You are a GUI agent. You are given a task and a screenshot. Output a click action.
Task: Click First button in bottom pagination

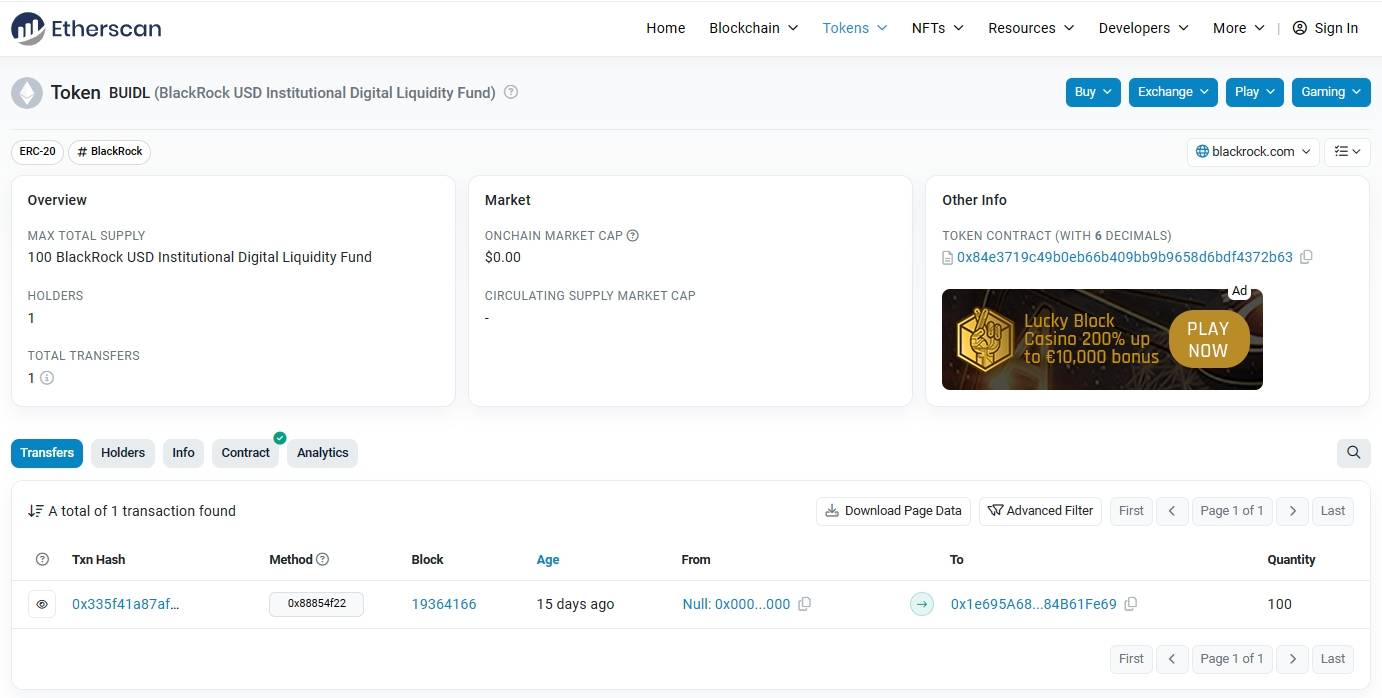pos(1131,659)
